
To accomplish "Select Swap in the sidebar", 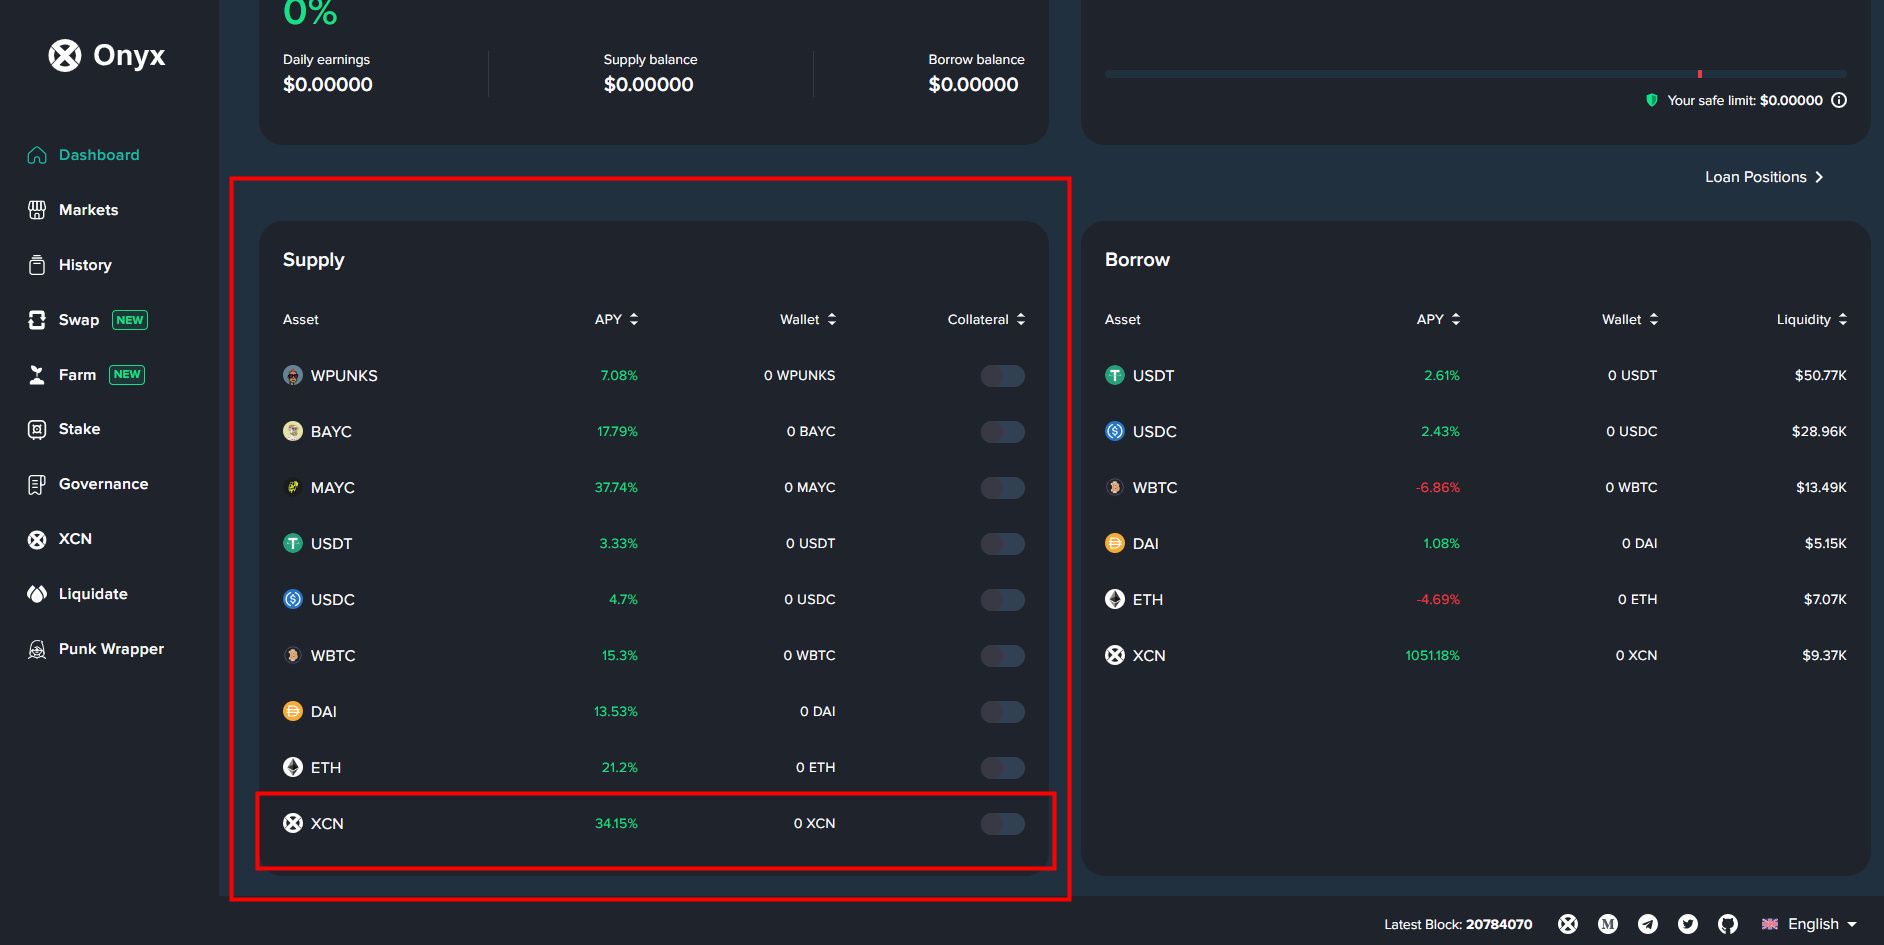I will tap(88, 320).
